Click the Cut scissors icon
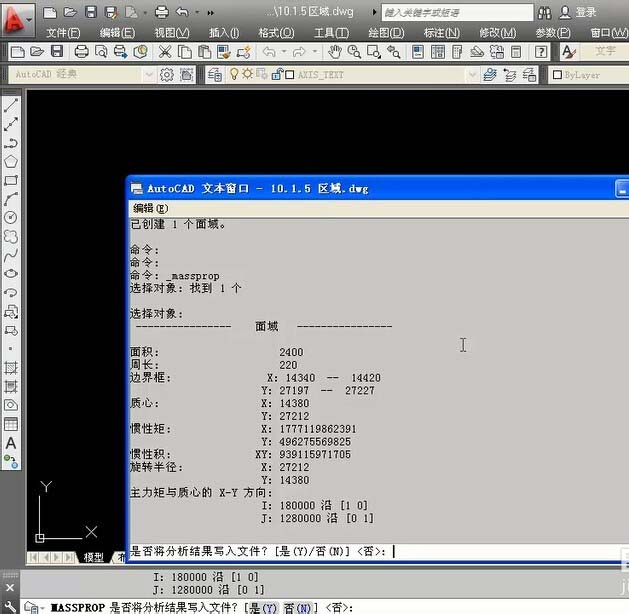Image resolution: width=629 pixels, height=614 pixels. point(165,52)
